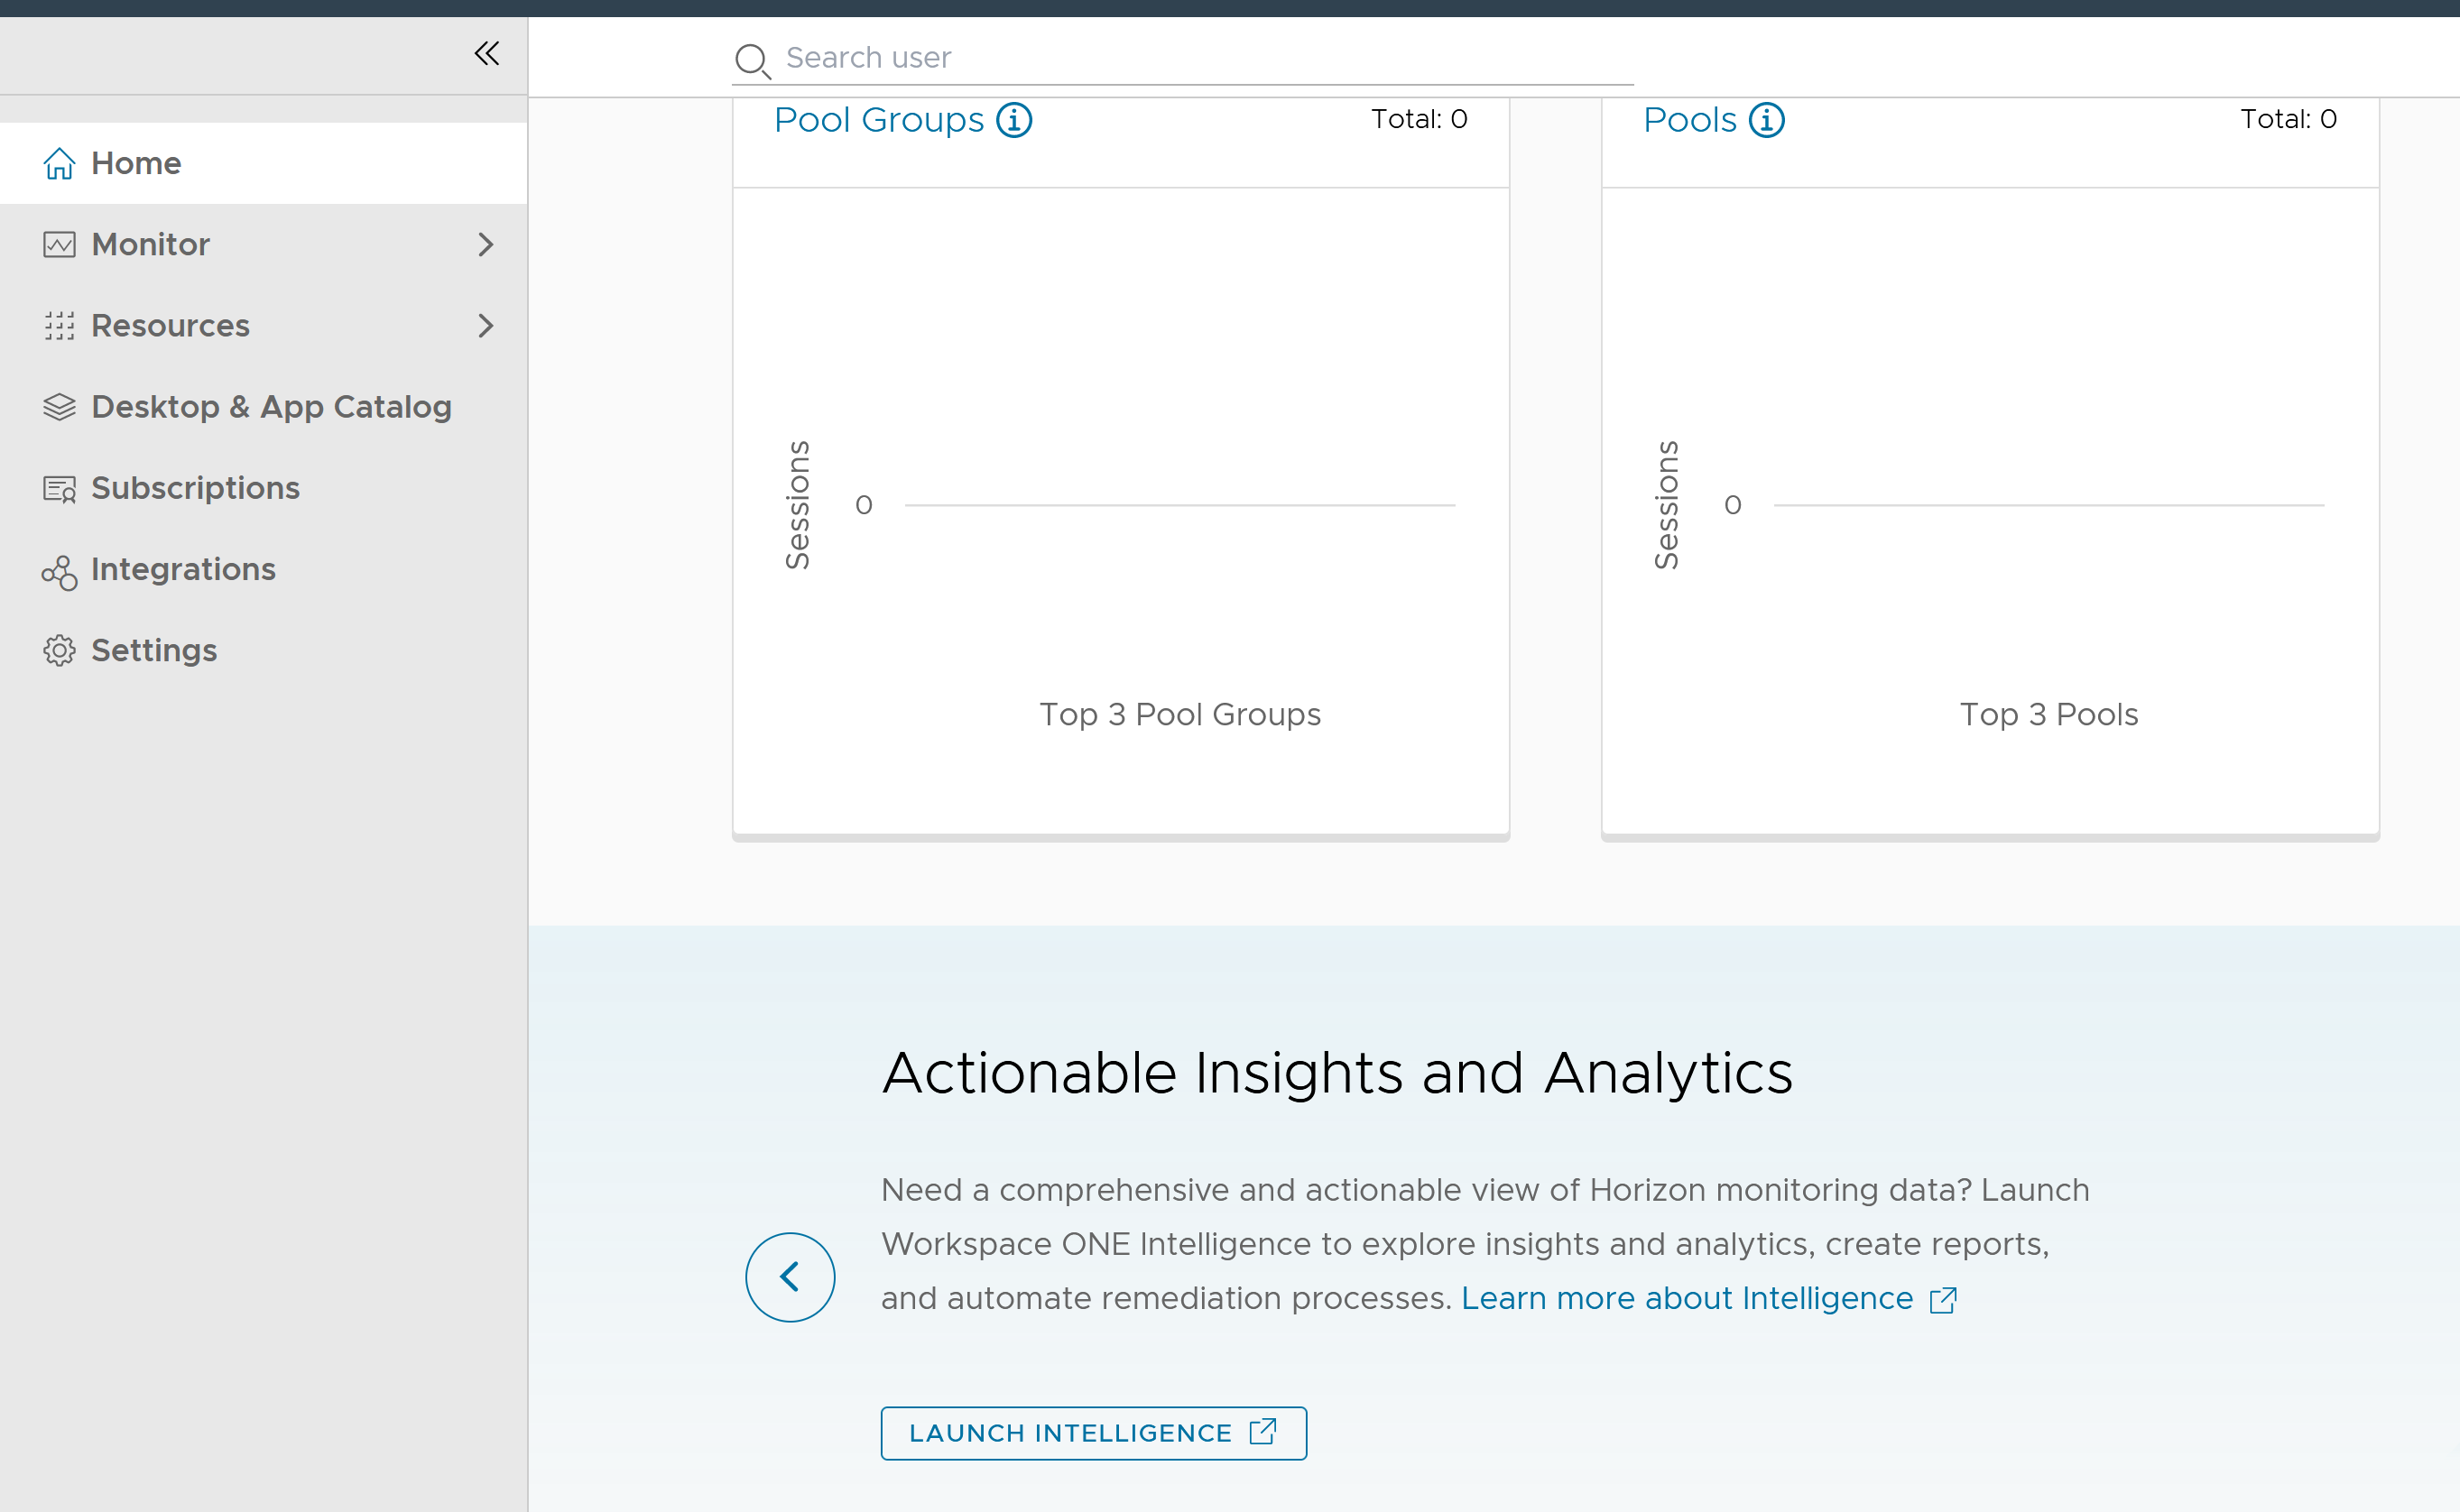Expand the Resources submenu chevron
Viewport: 2460px width, 1512px height.
(x=486, y=325)
